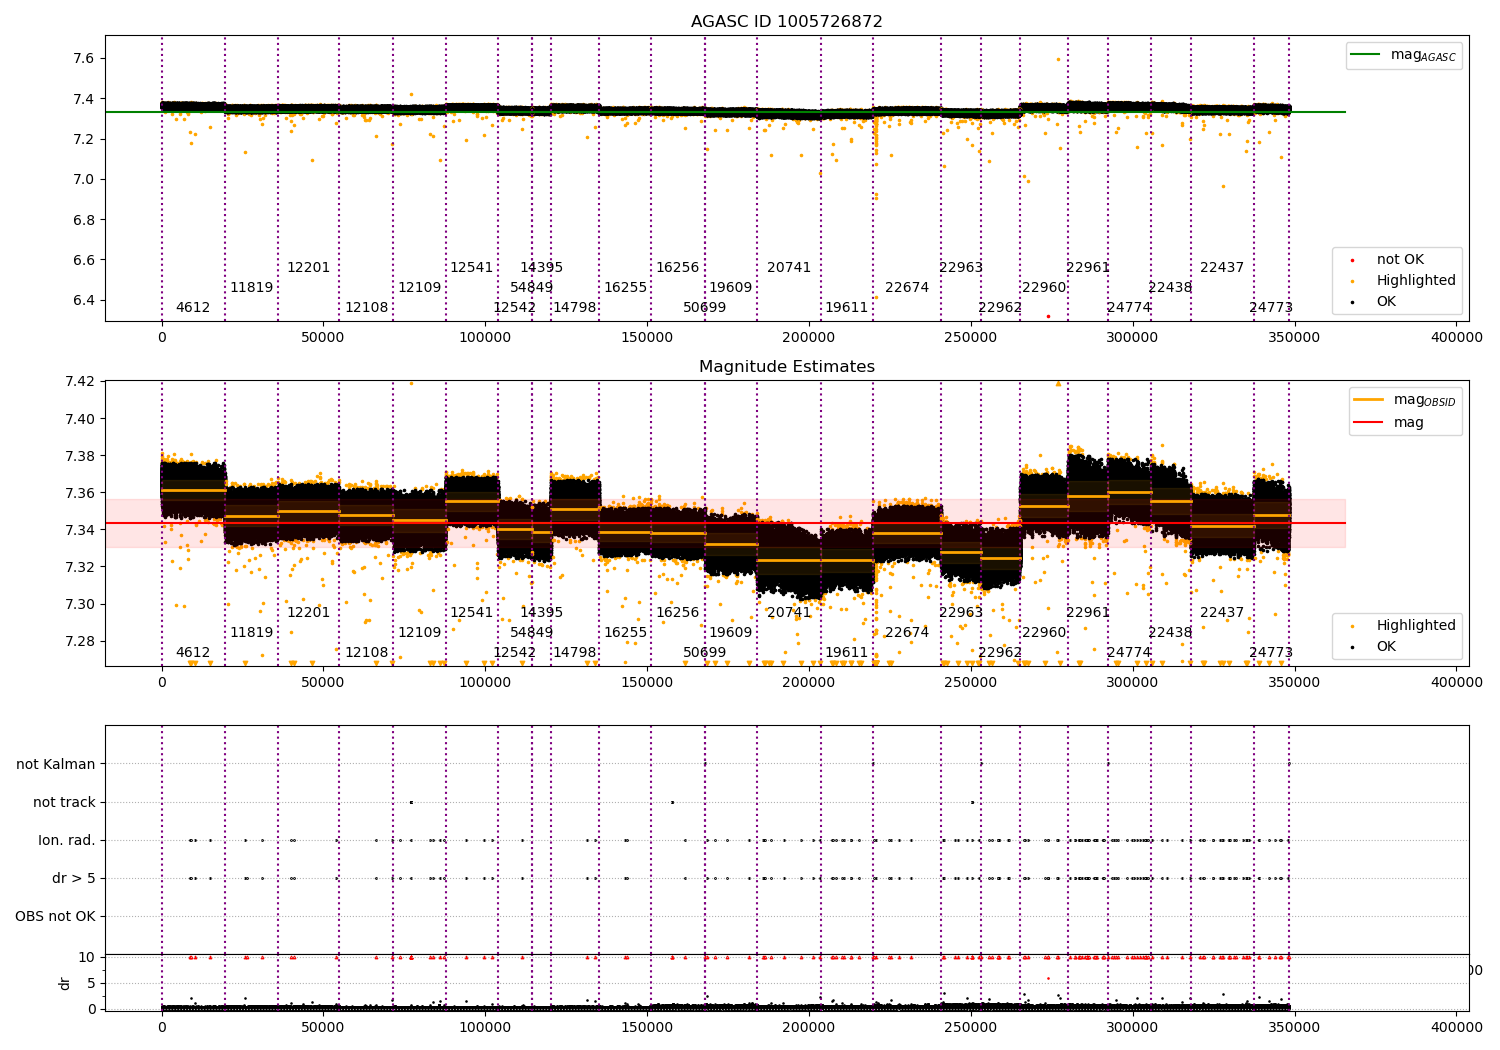Click obsid 22962 label in Magnitude Estimates plot
1500x1050 pixels.
pyautogui.click(x=1000, y=653)
